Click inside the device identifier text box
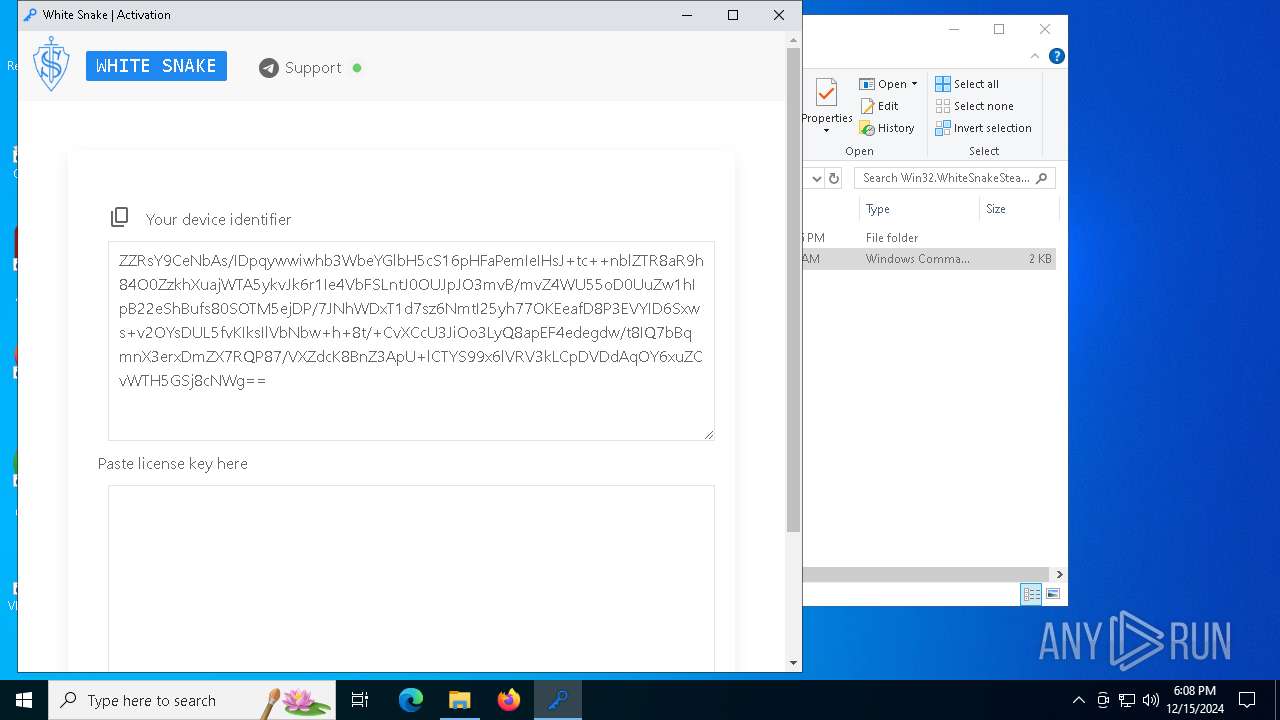 point(411,340)
